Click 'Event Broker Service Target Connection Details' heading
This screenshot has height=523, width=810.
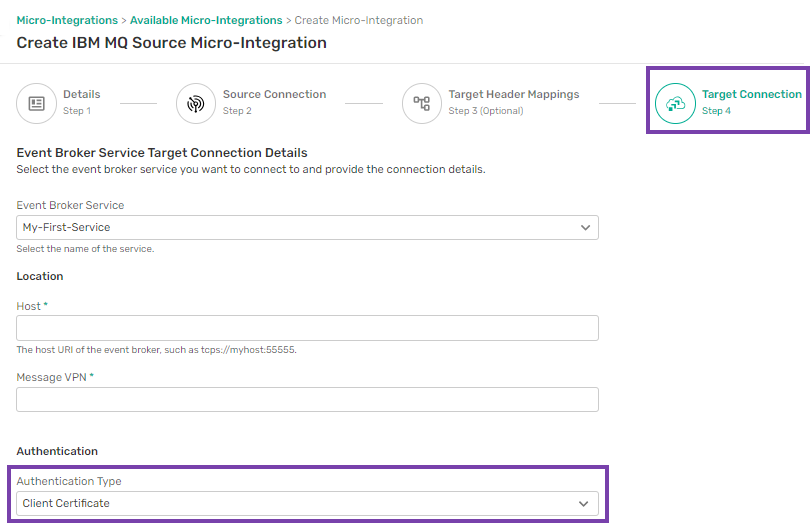(162, 152)
